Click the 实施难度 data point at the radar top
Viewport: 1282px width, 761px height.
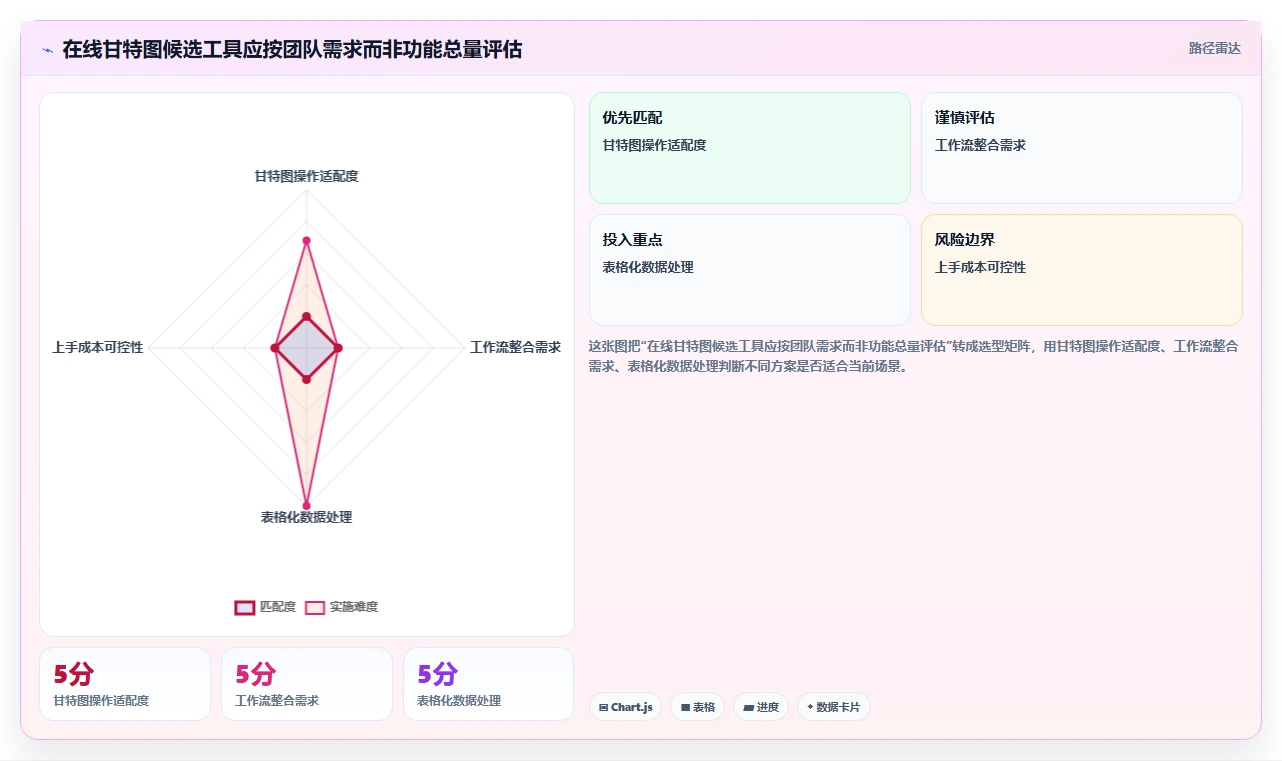306,240
